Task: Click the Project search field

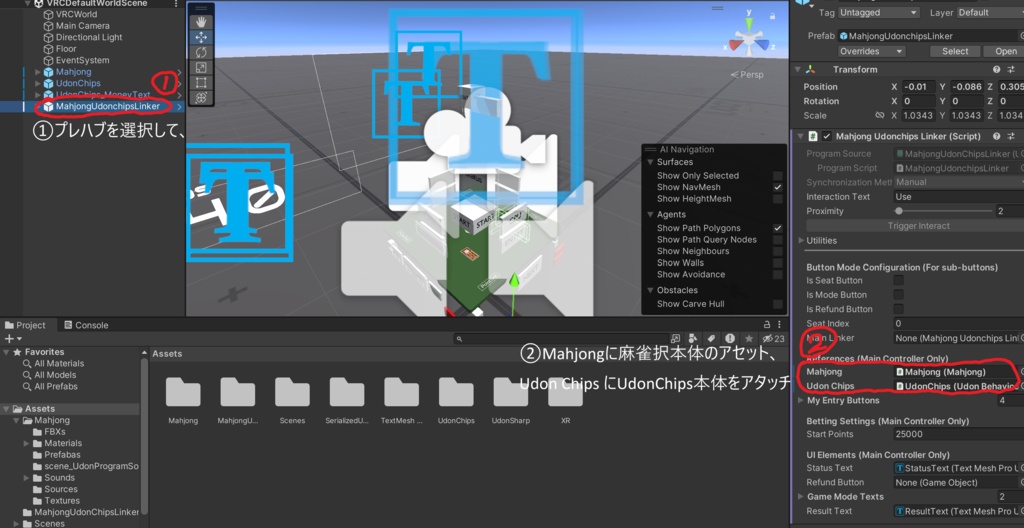Action: (560, 338)
